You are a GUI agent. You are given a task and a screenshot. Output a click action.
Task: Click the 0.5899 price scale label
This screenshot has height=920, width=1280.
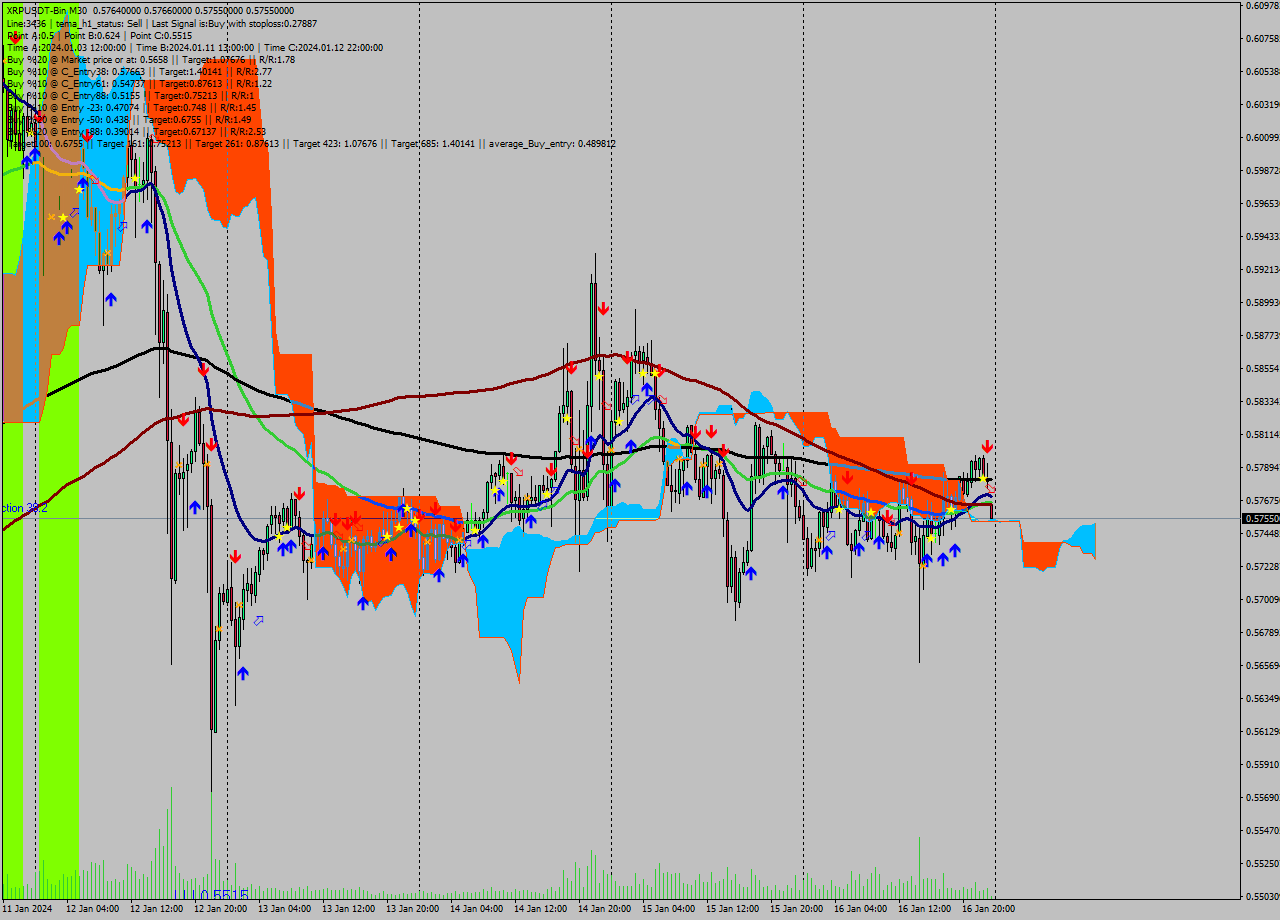1263,302
